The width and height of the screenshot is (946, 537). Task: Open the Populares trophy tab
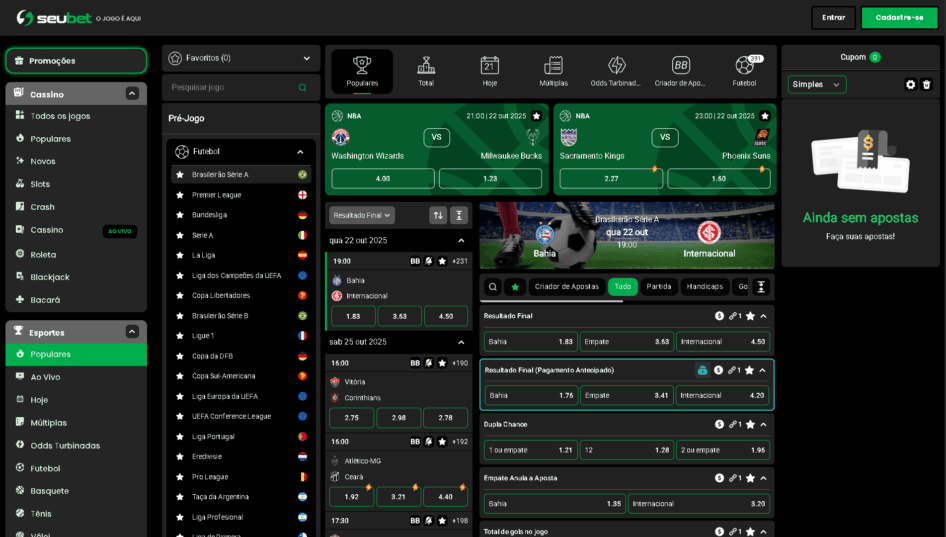click(x=362, y=71)
